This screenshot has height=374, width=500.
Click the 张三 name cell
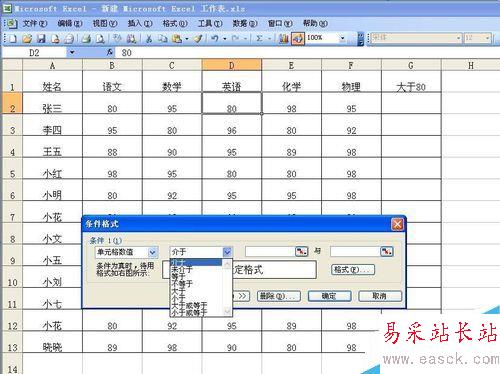click(x=52, y=103)
